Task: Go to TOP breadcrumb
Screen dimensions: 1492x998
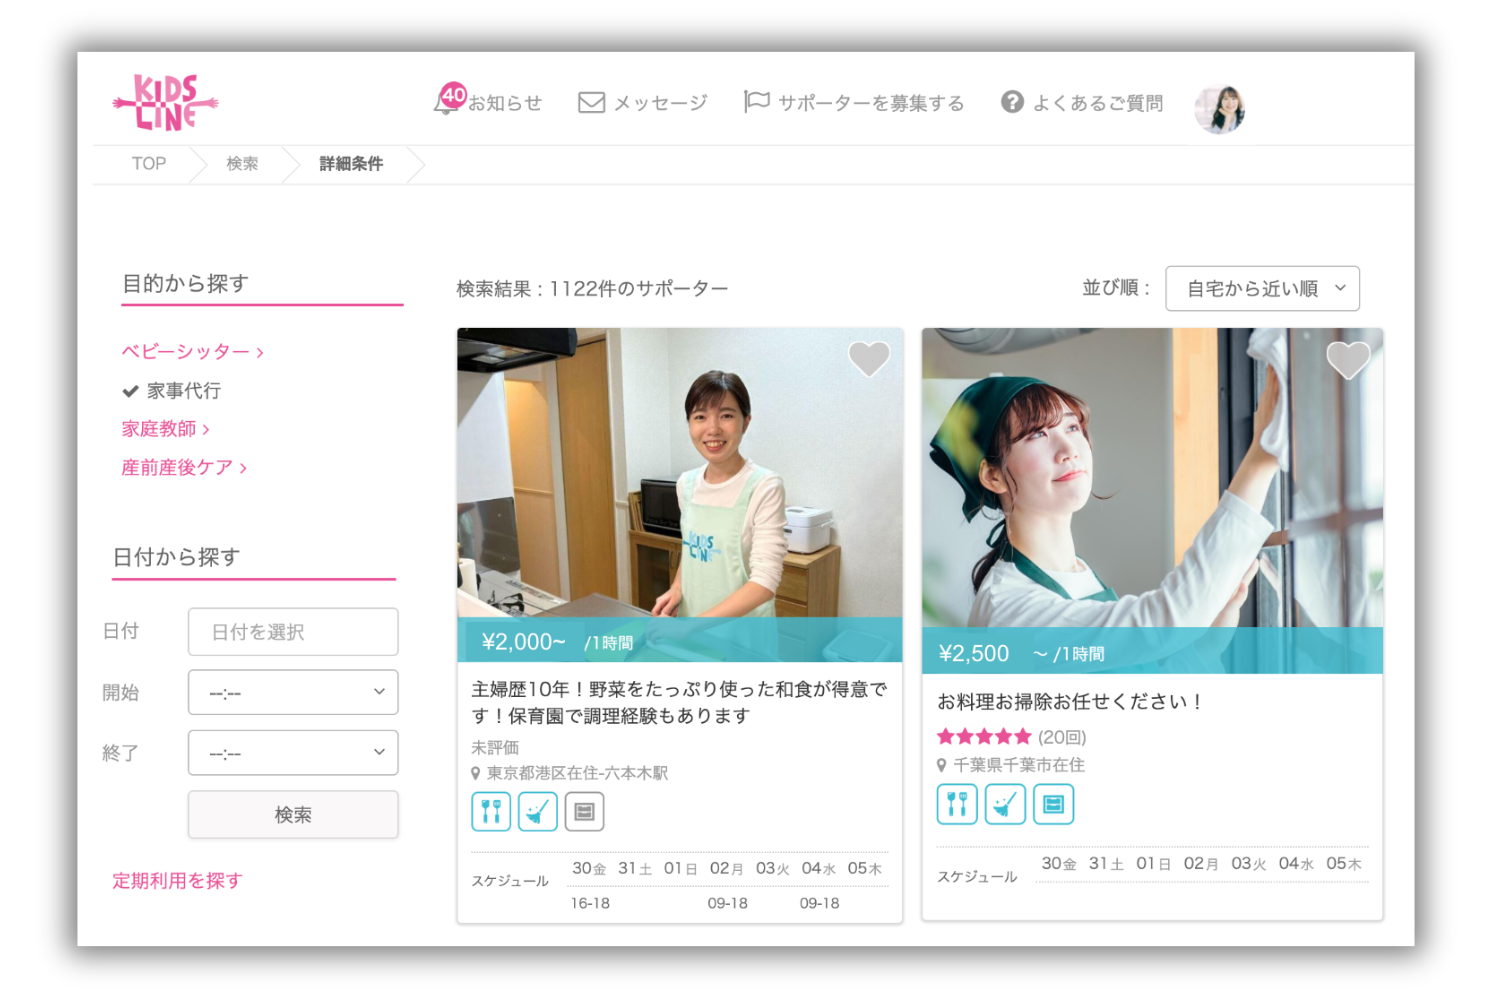Action: [149, 164]
